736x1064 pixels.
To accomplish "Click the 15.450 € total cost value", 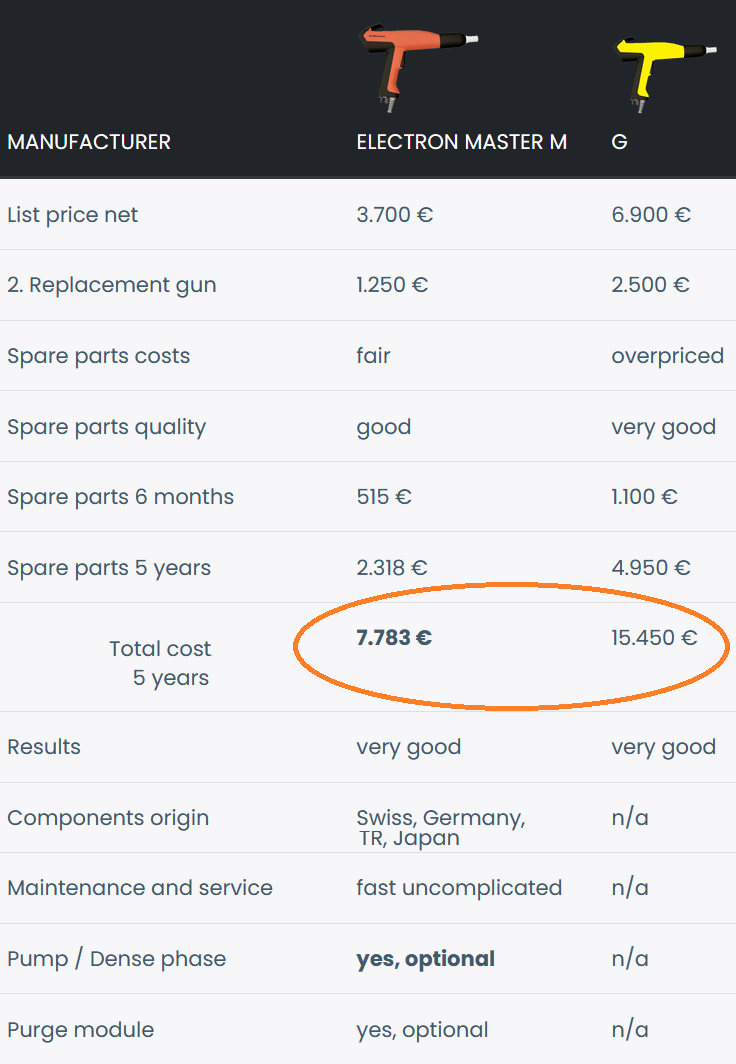I will [x=654, y=638].
